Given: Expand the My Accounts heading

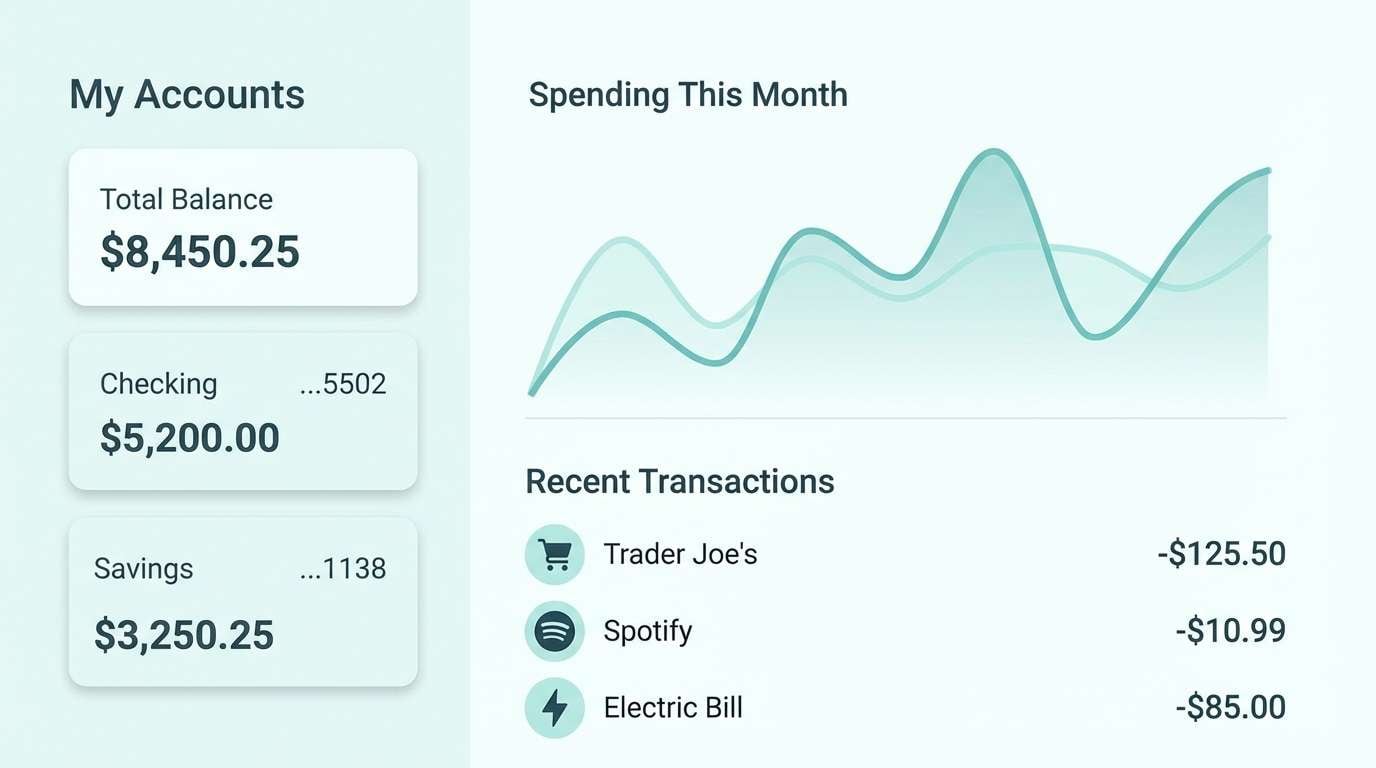Looking at the screenshot, I should point(186,94).
